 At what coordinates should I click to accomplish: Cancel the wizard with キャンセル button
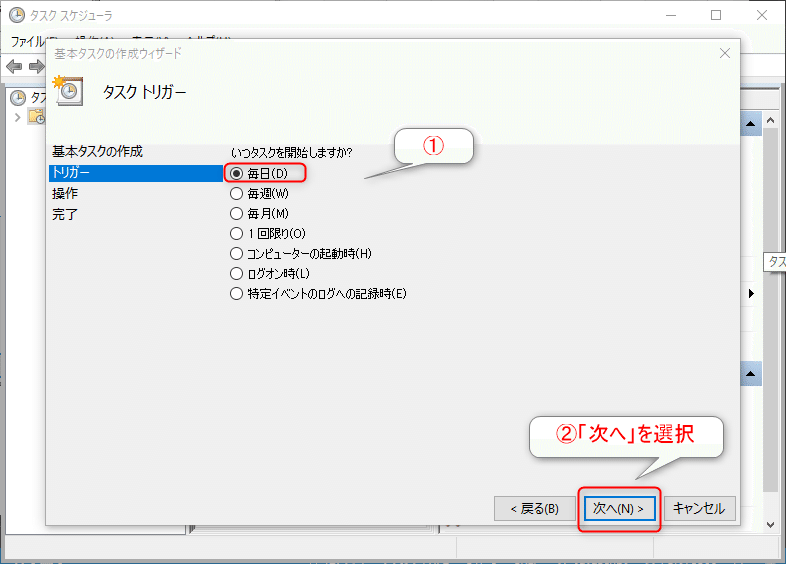(x=699, y=508)
